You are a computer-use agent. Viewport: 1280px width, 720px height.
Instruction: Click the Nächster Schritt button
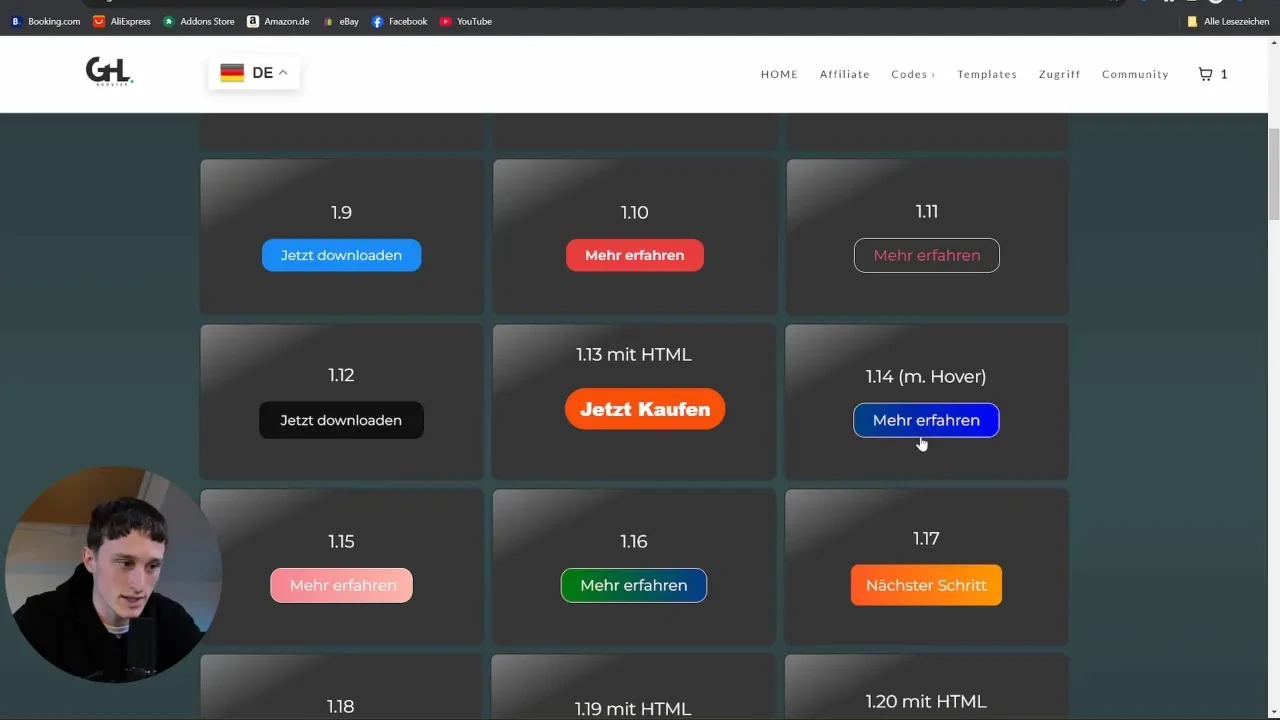click(x=926, y=585)
